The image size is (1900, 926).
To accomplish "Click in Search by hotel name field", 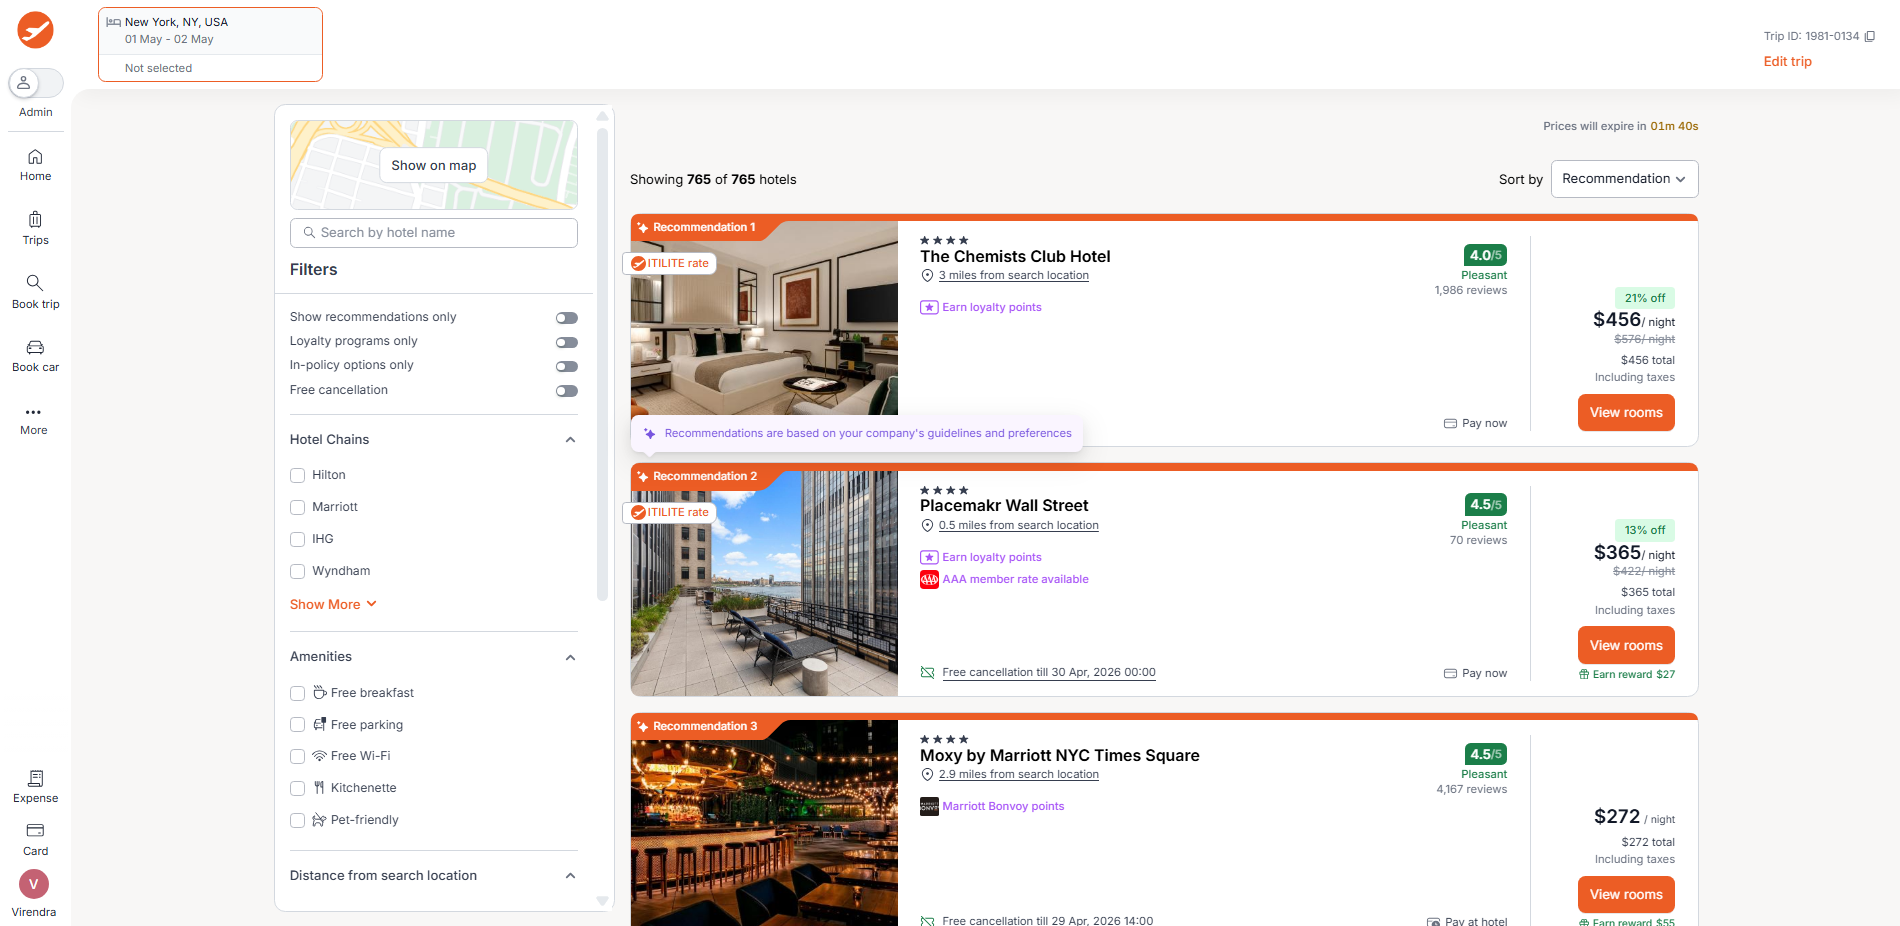I will pyautogui.click(x=433, y=233).
